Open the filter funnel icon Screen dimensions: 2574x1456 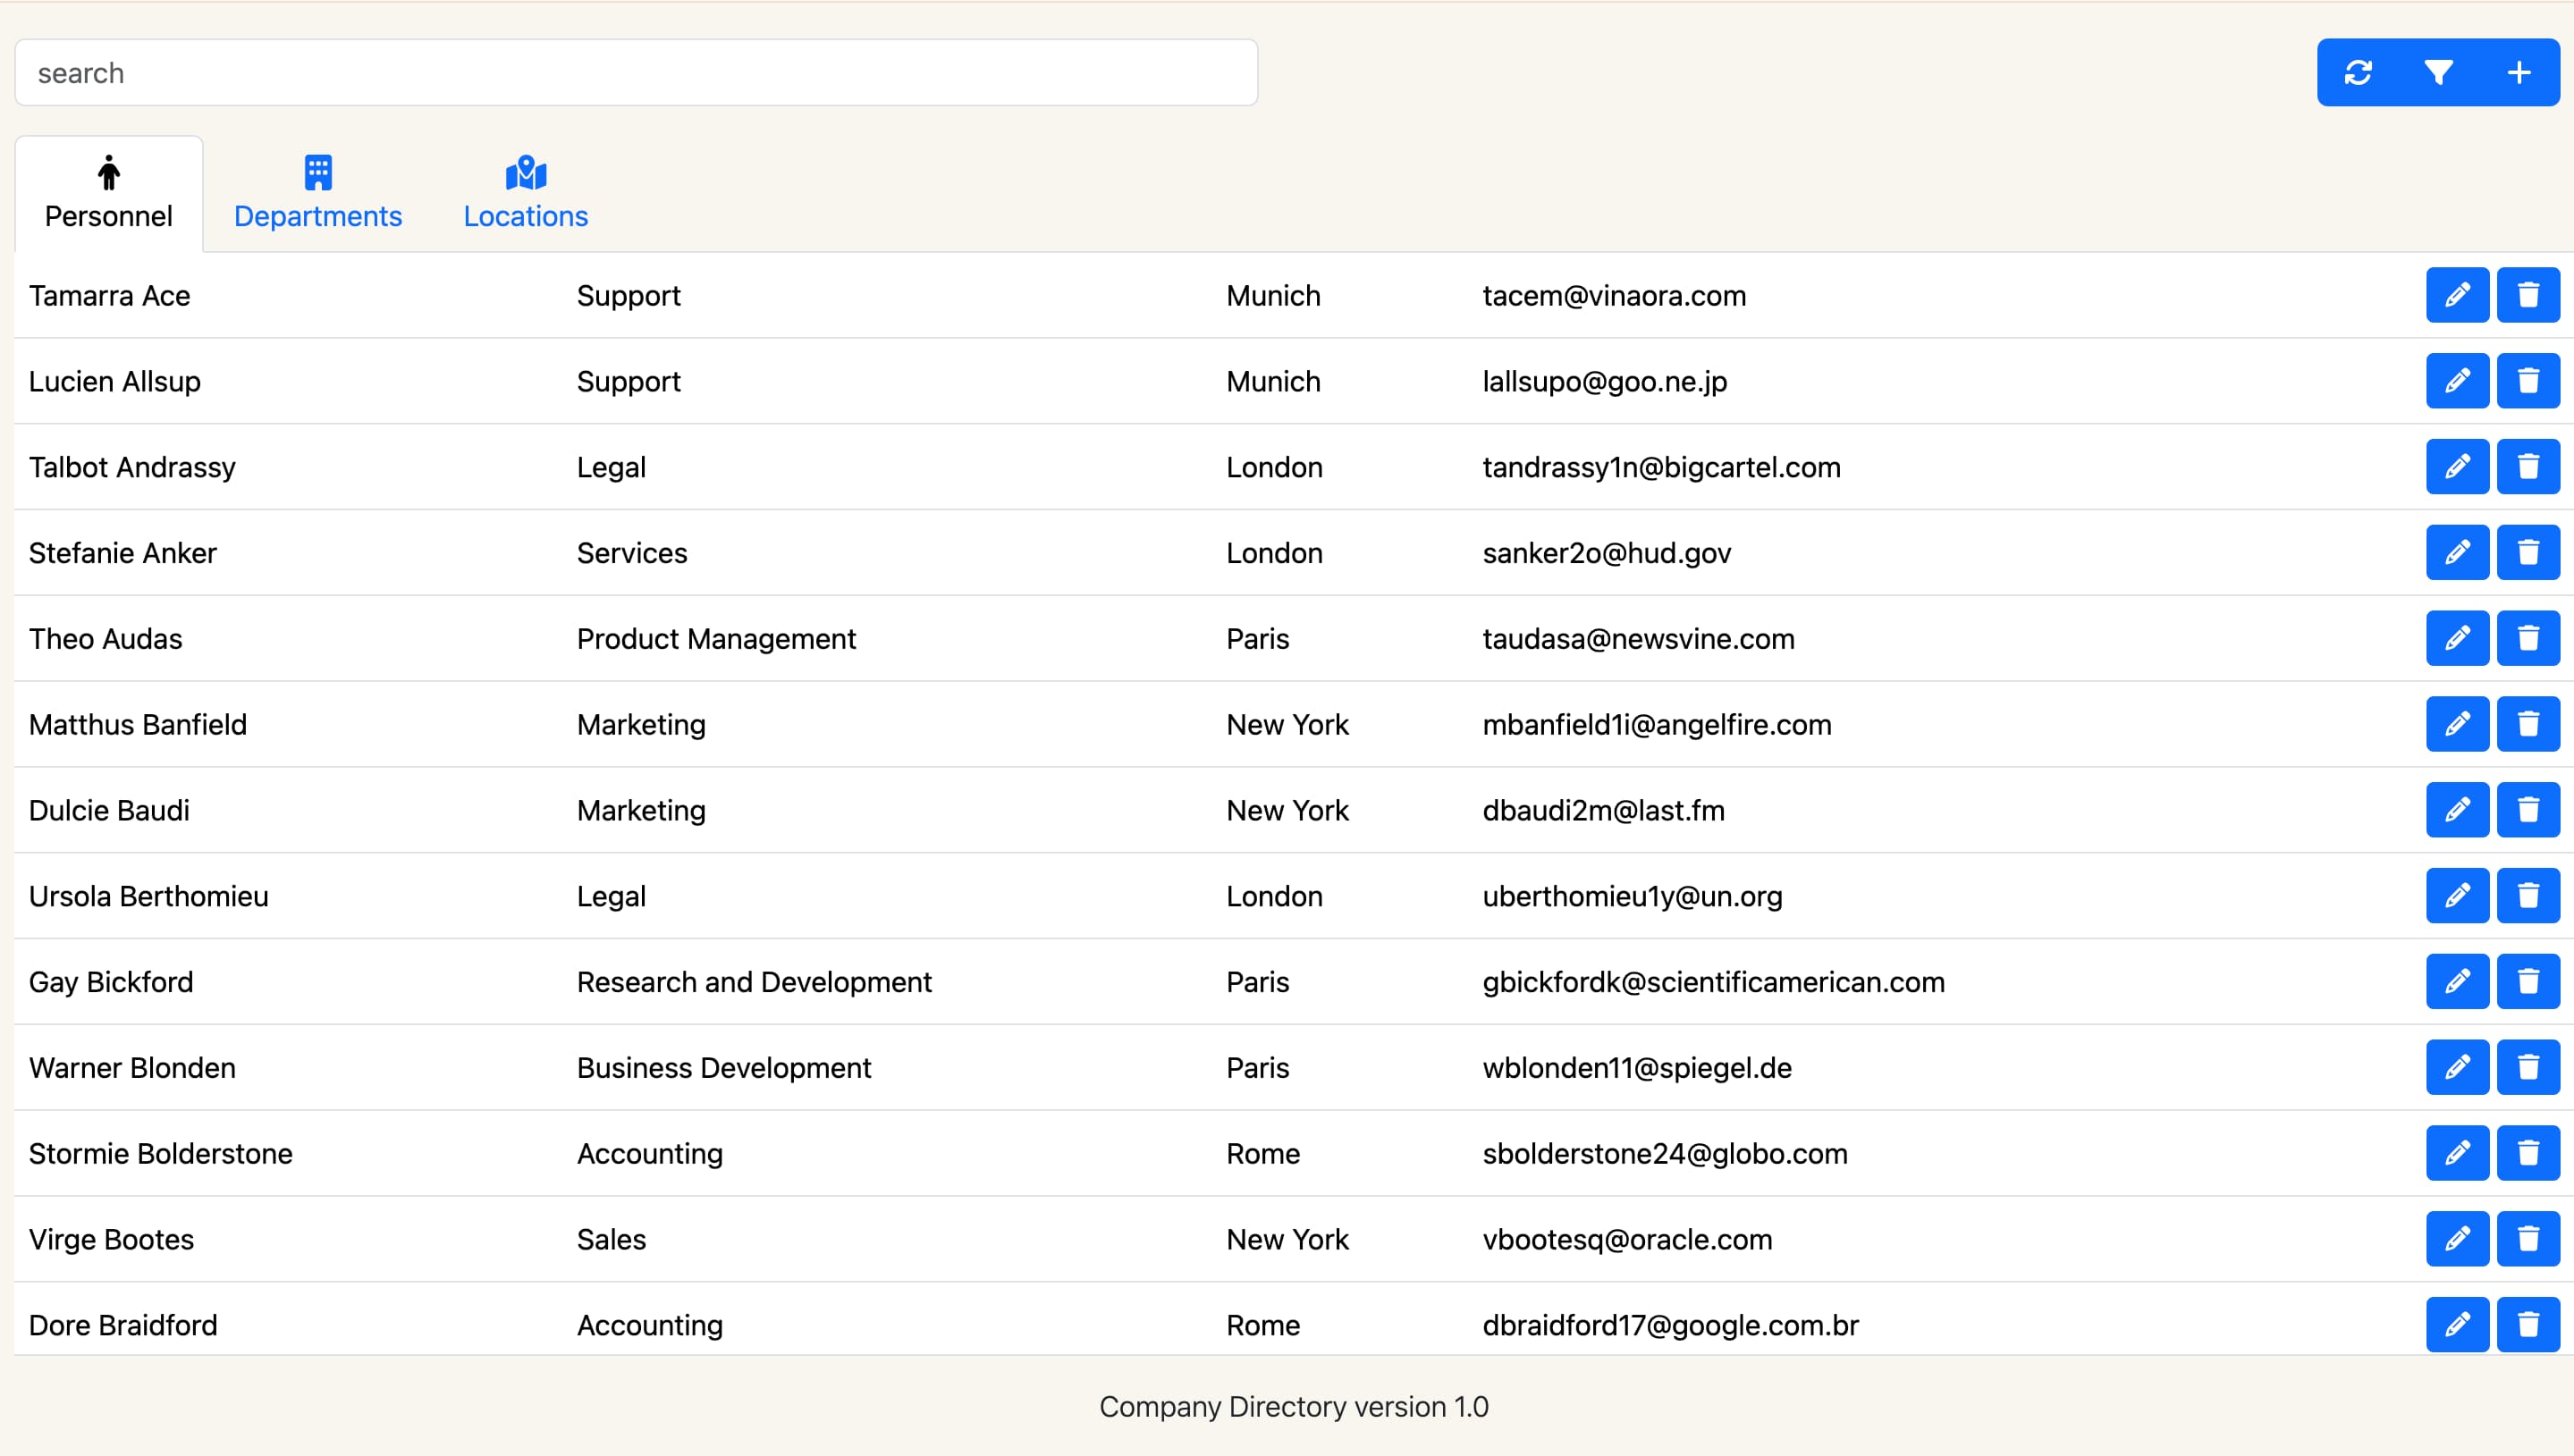2438,73
